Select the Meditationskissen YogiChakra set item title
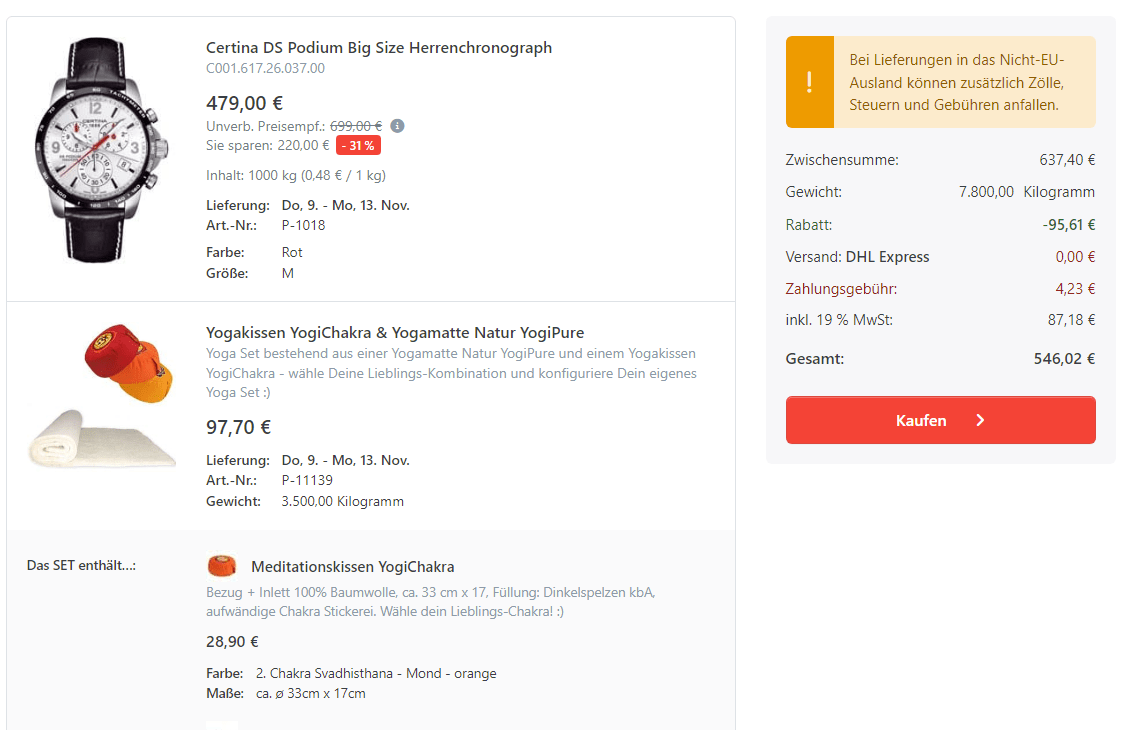Image resolution: width=1130 pixels, height=730 pixels. (x=352, y=567)
